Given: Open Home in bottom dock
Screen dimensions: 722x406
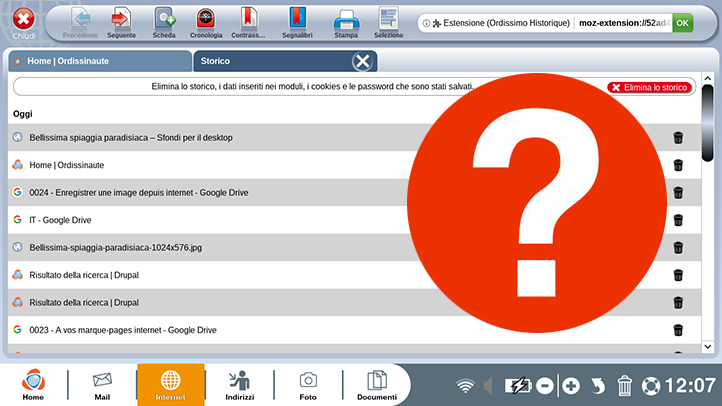Looking at the screenshot, I should [x=33, y=385].
